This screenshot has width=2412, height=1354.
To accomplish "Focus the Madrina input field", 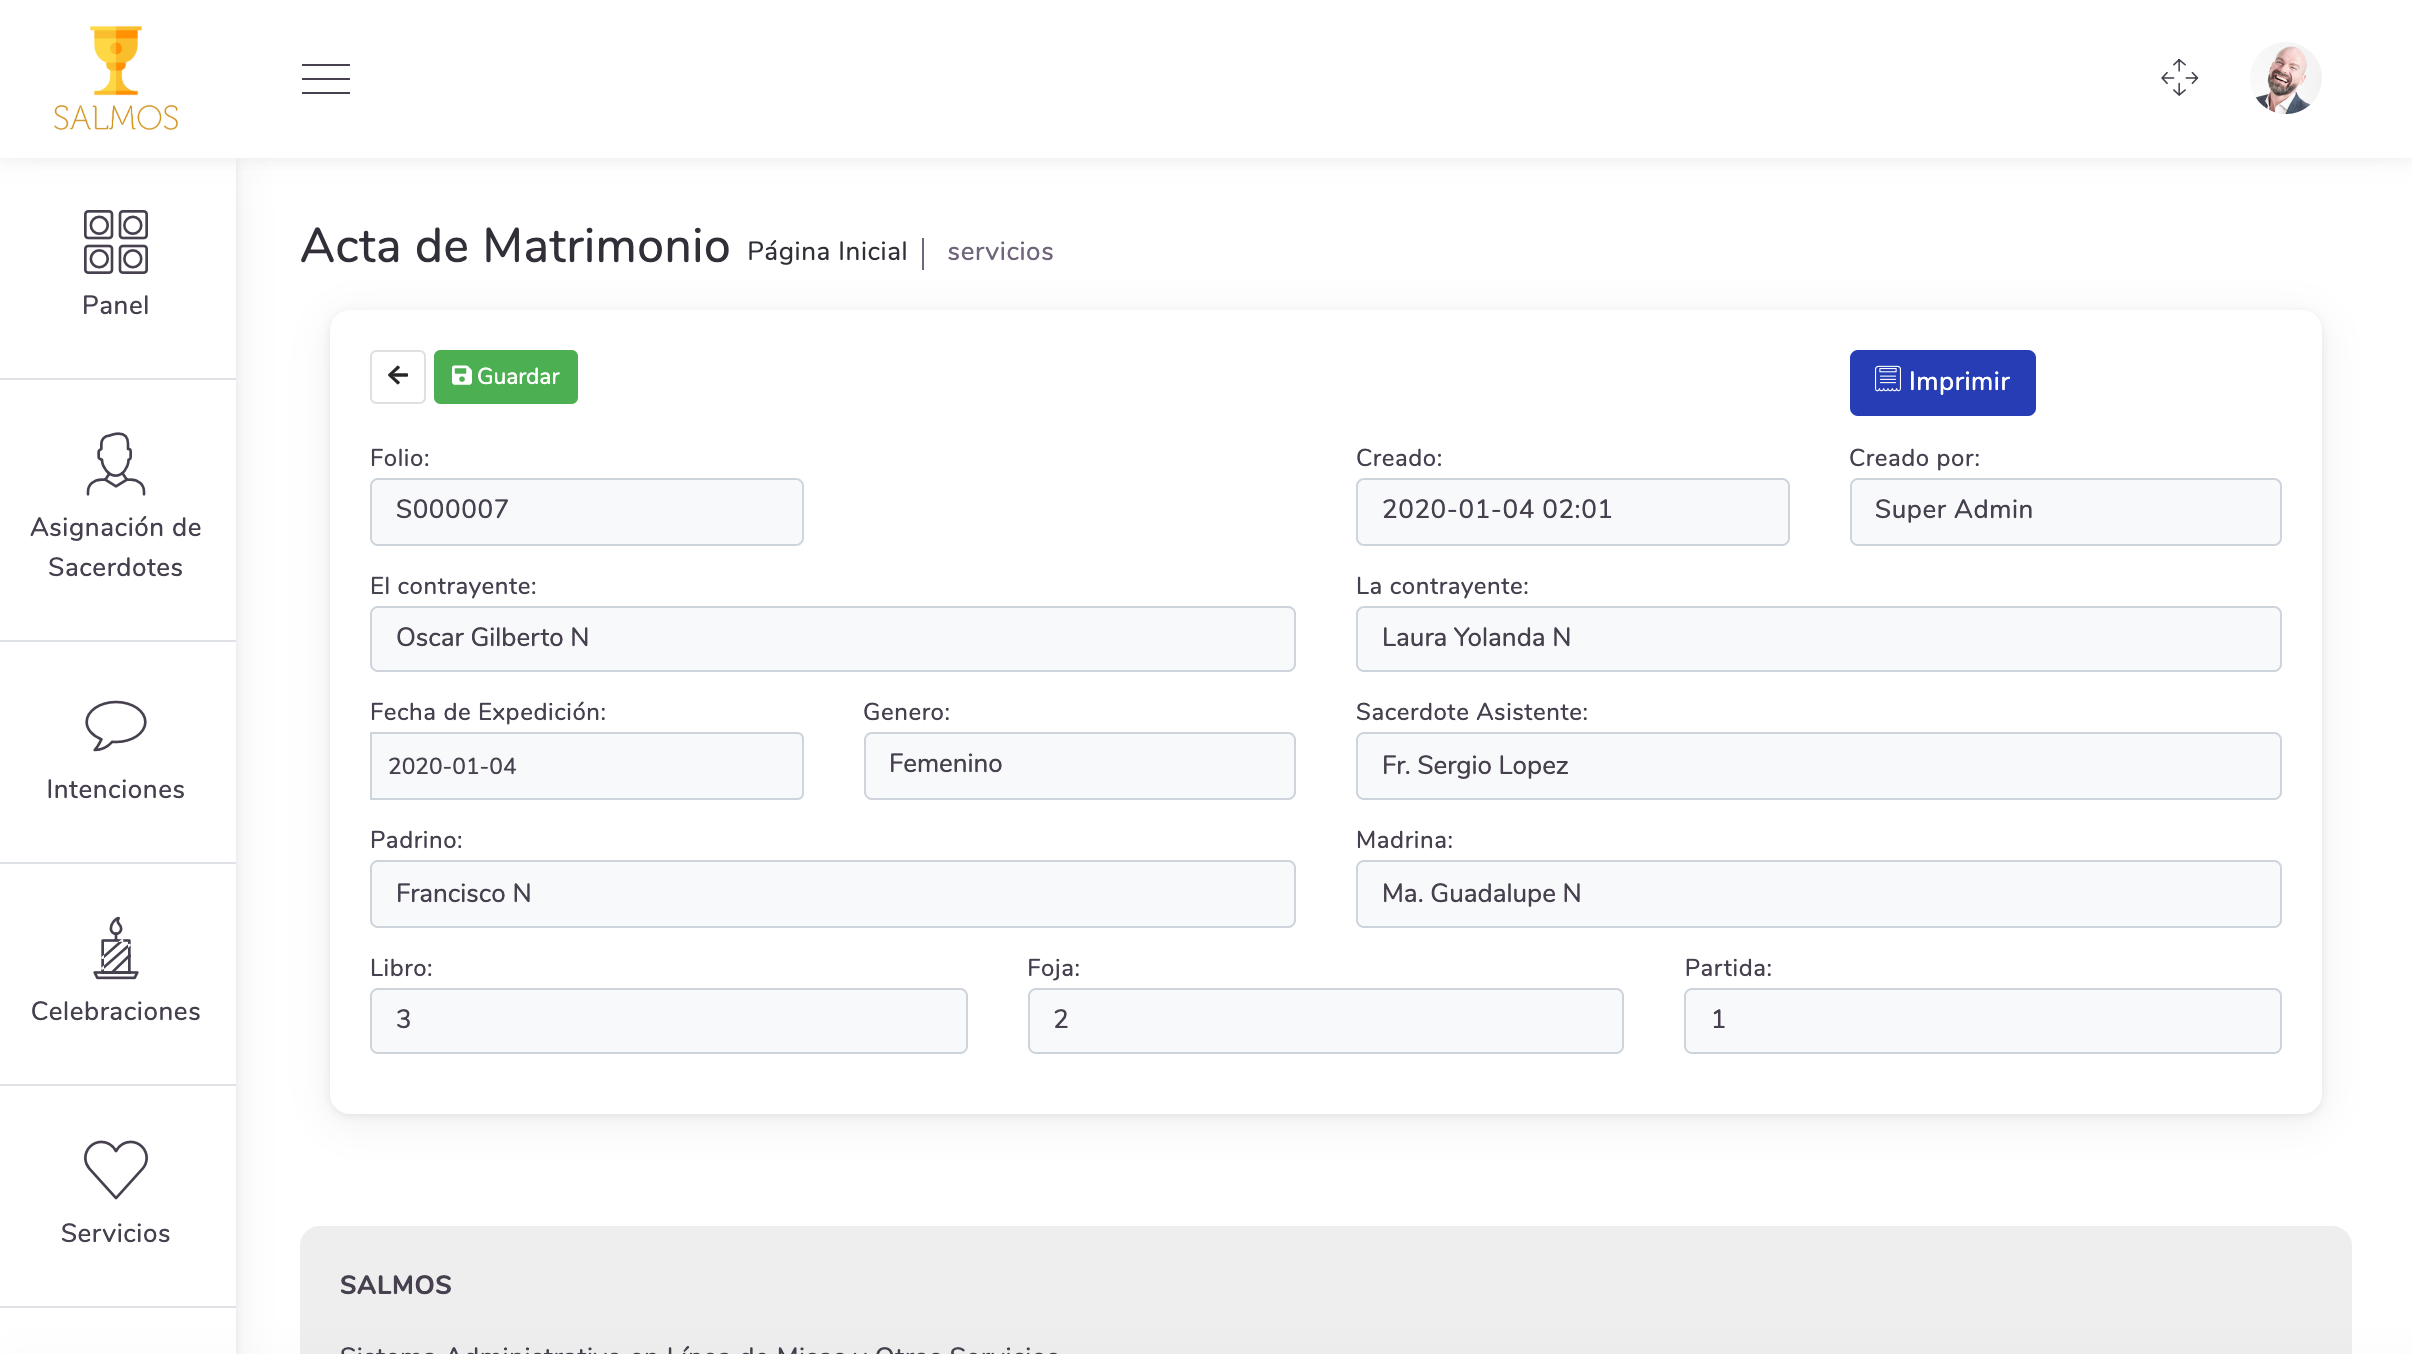I will 1817,893.
